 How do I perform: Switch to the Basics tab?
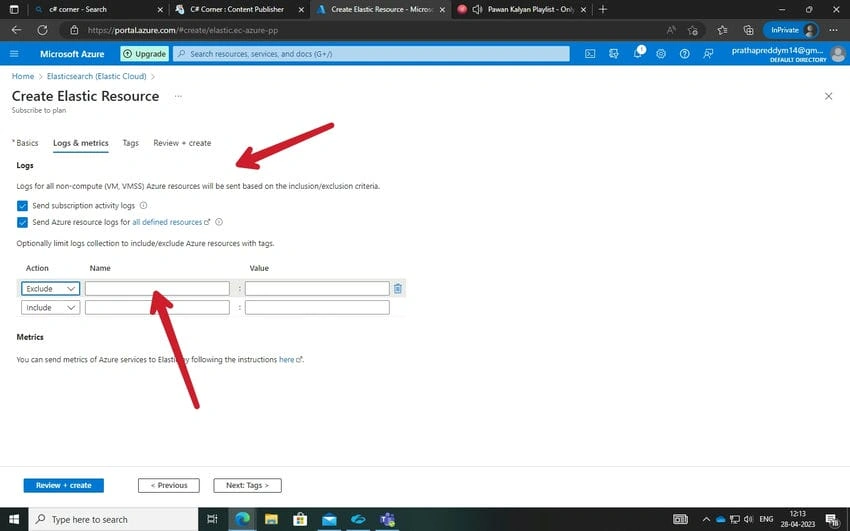(25, 143)
